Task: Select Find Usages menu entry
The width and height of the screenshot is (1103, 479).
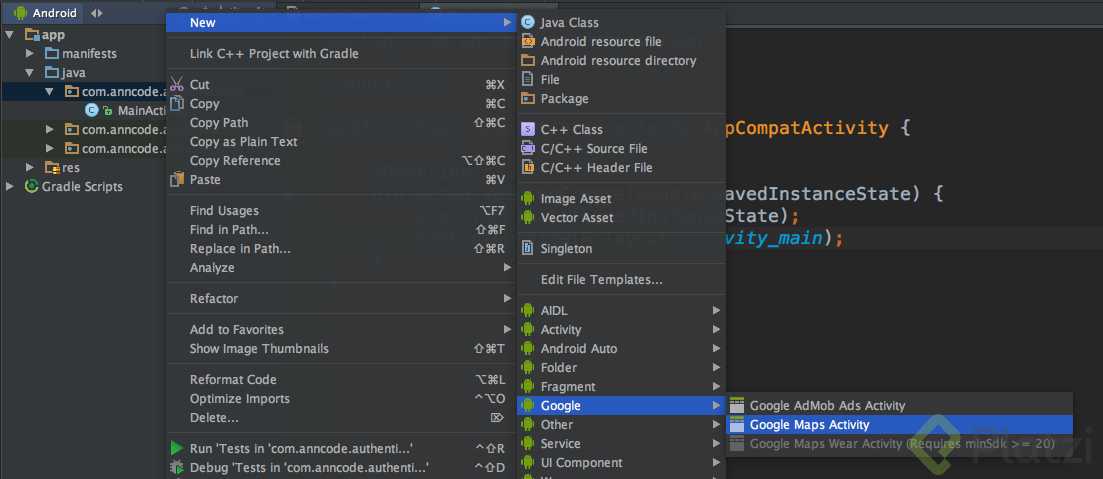Action: 341,210
